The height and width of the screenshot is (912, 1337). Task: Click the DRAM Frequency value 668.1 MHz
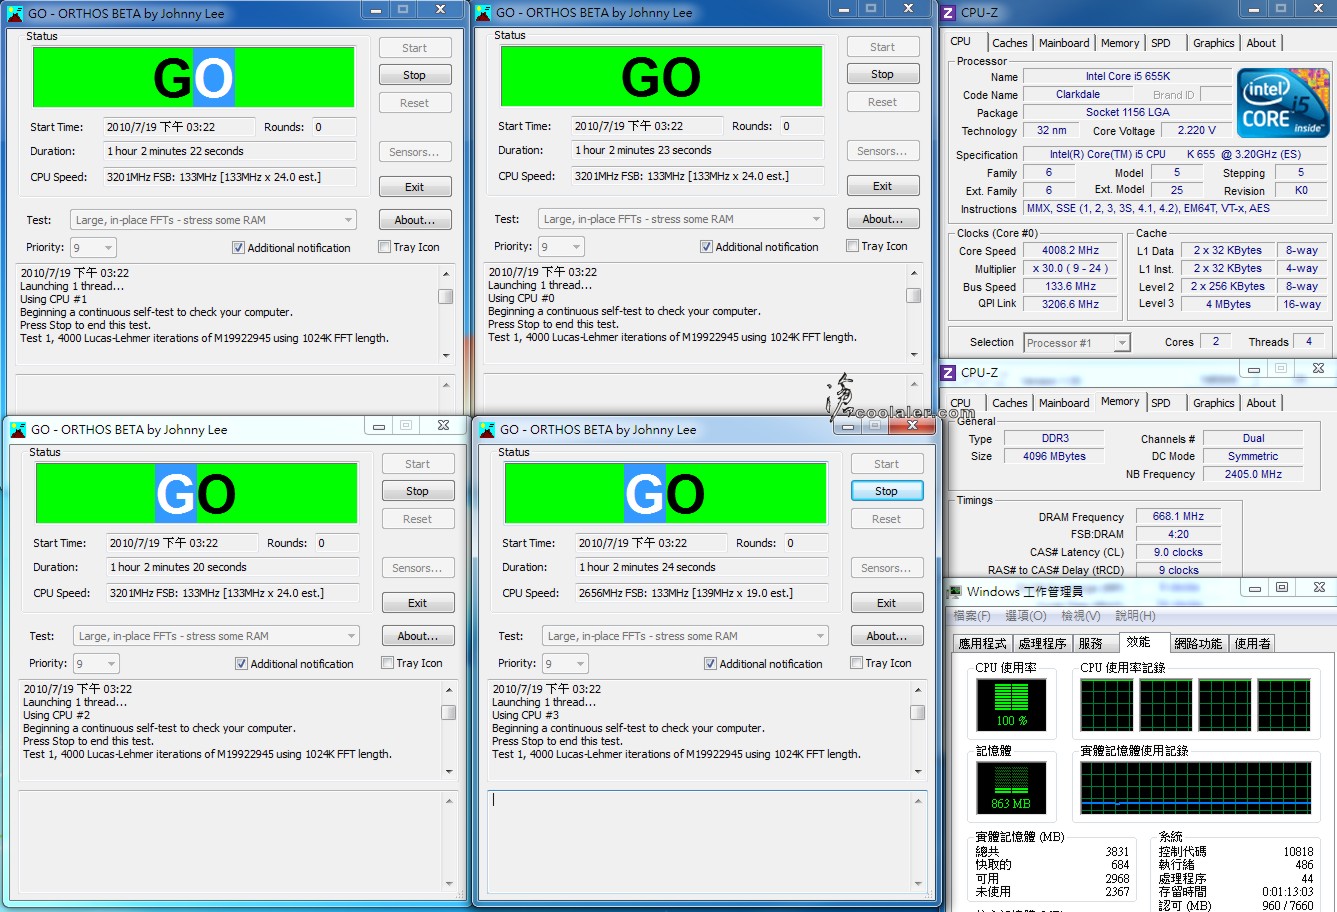tap(1178, 517)
